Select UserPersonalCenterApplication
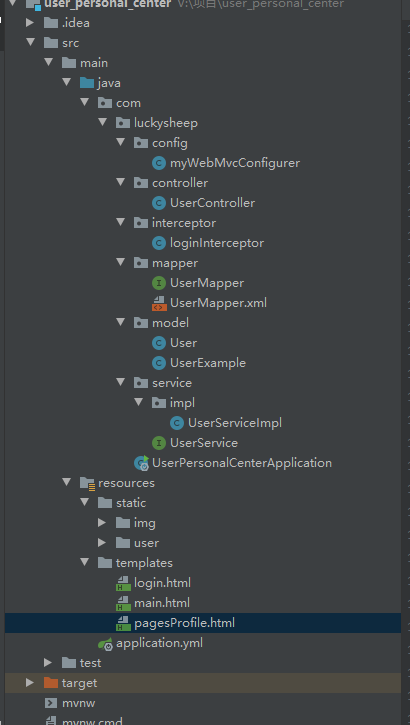The height and width of the screenshot is (725, 410). tap(242, 463)
